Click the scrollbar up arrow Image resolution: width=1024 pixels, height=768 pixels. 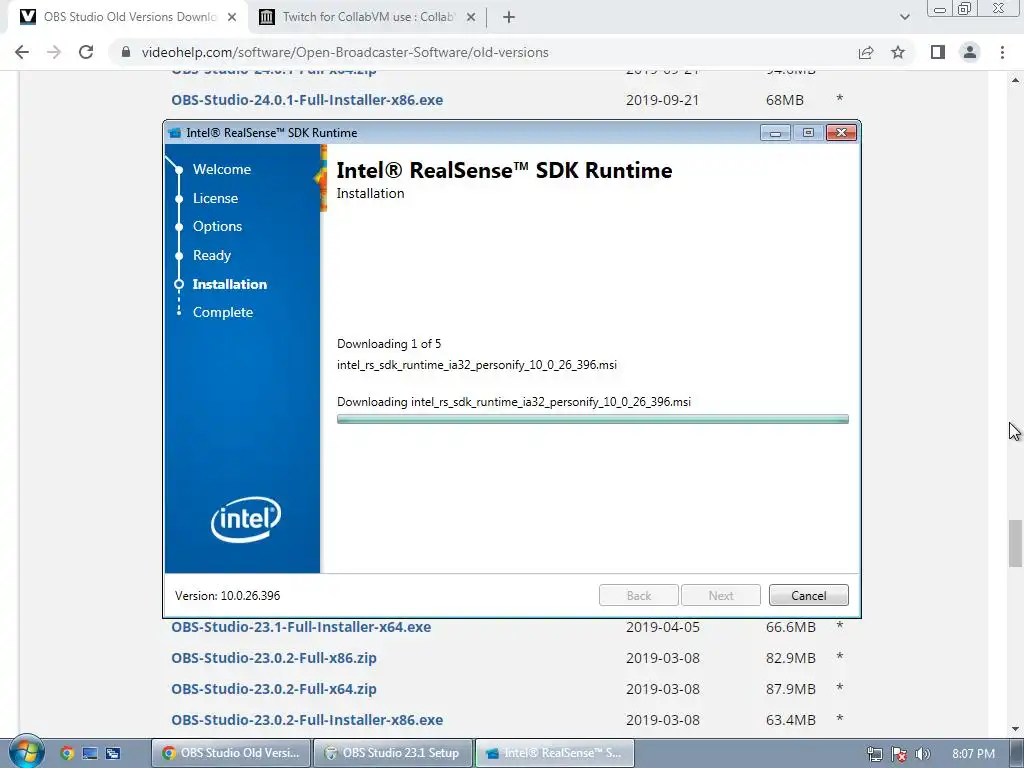1015,80
